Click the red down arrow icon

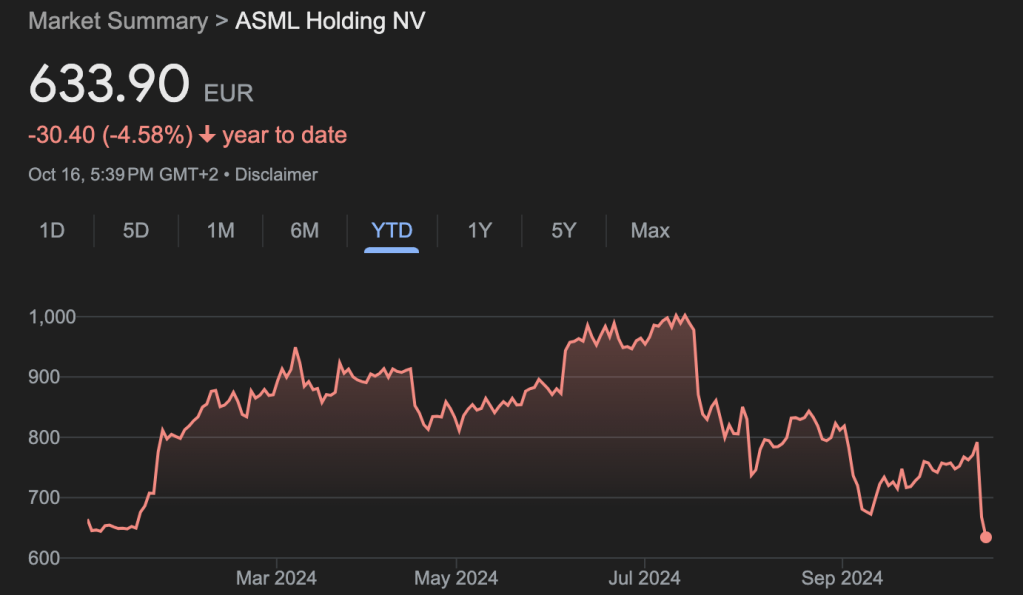click(x=207, y=135)
